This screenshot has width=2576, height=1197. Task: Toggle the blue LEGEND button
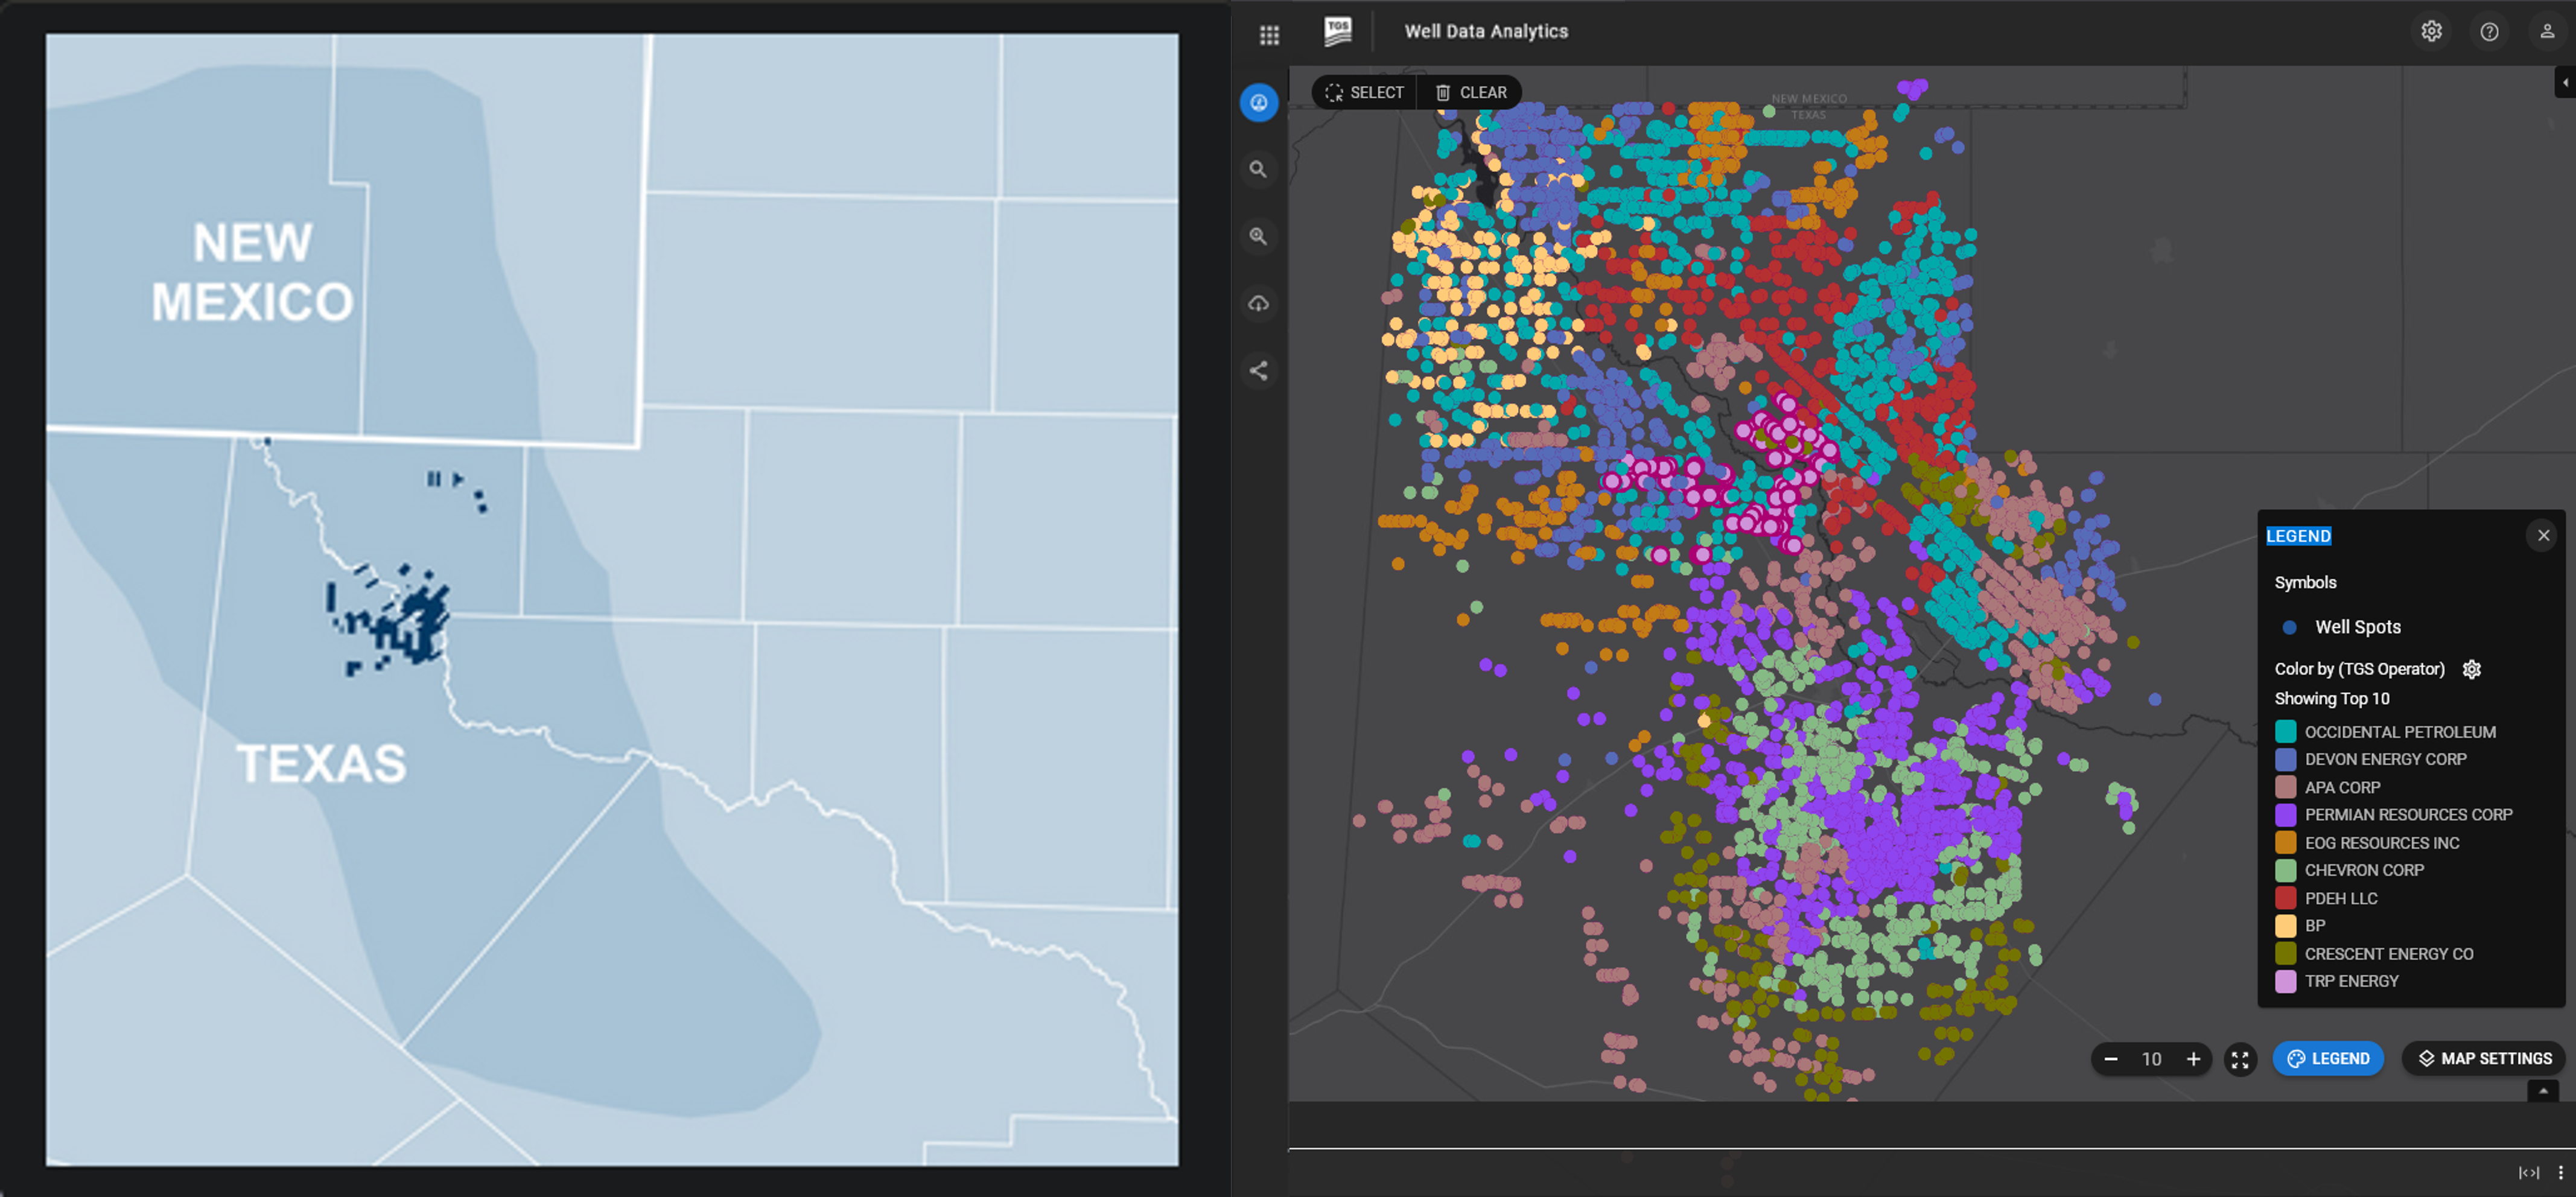(x=2328, y=1059)
